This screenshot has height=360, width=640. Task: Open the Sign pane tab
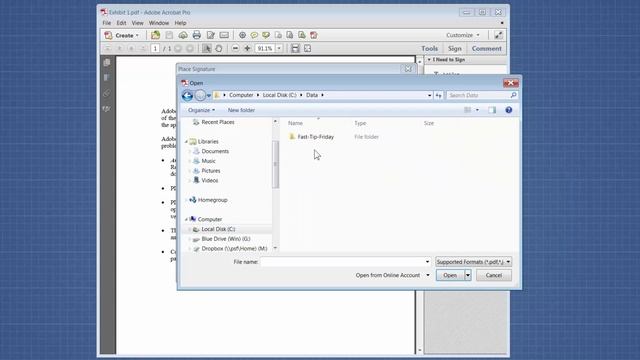[454, 49]
